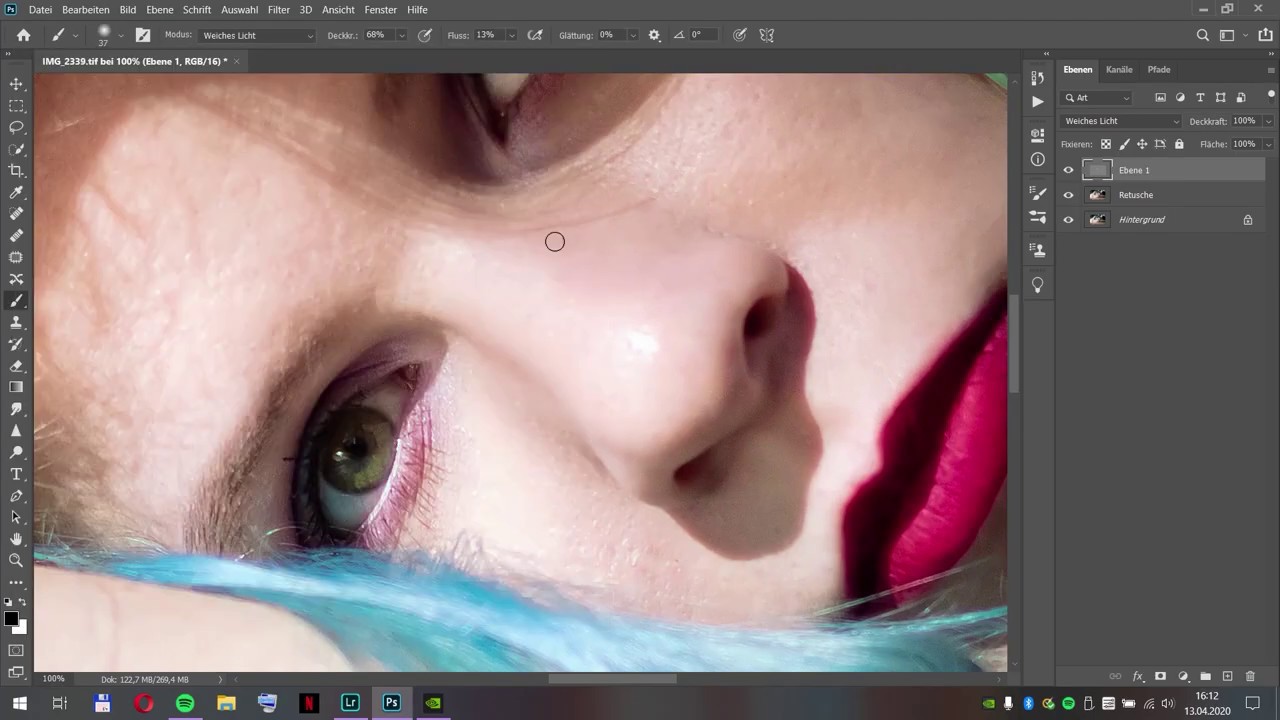Image resolution: width=1280 pixels, height=720 pixels.
Task: Open the layer filter Art dropdown
Action: pos(1097,98)
